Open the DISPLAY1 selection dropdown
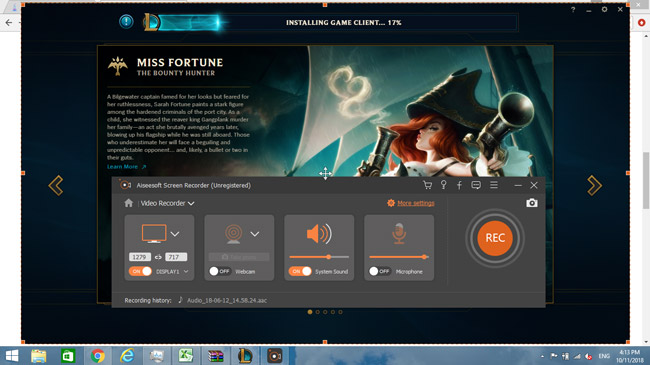Image resolution: width=650 pixels, height=365 pixels. tap(172, 272)
